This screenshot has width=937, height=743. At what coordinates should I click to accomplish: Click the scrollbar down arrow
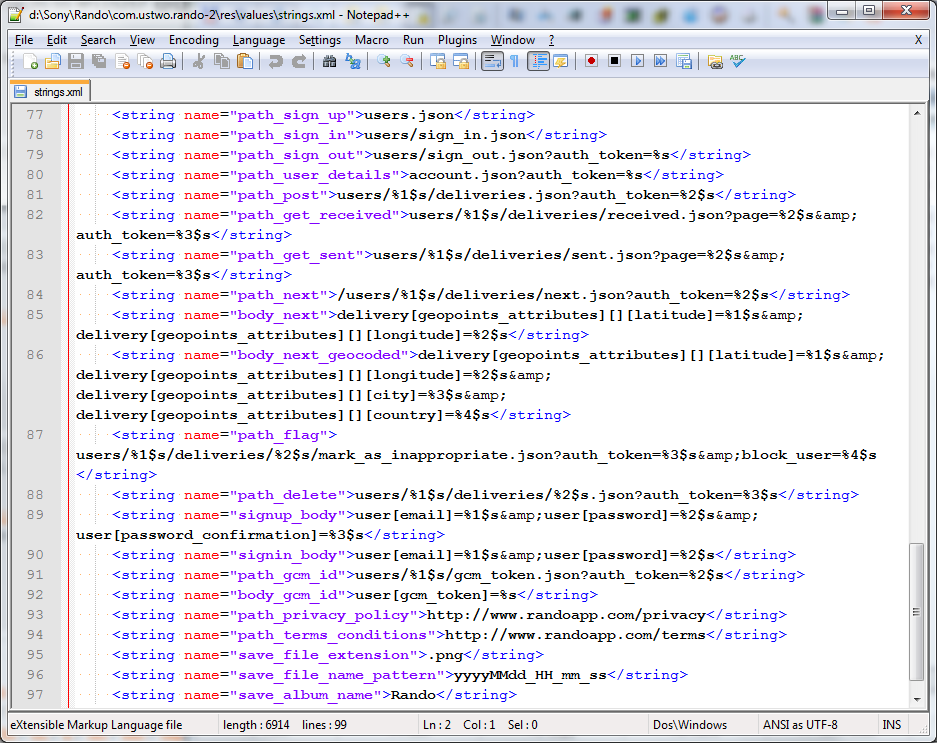(x=917, y=699)
